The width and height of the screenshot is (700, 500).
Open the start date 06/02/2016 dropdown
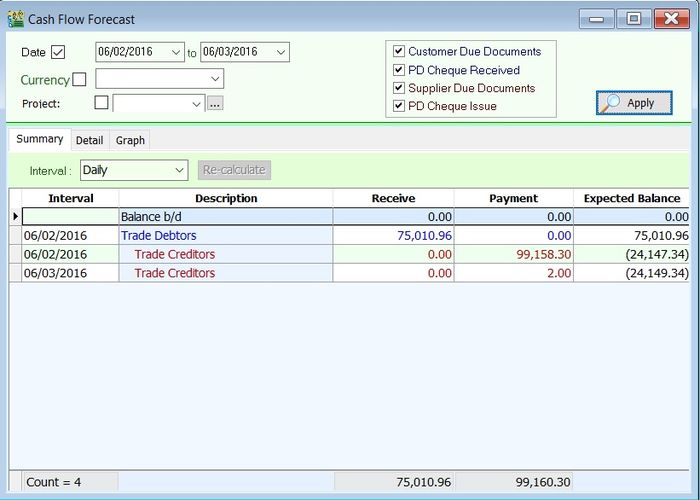pyautogui.click(x=176, y=52)
